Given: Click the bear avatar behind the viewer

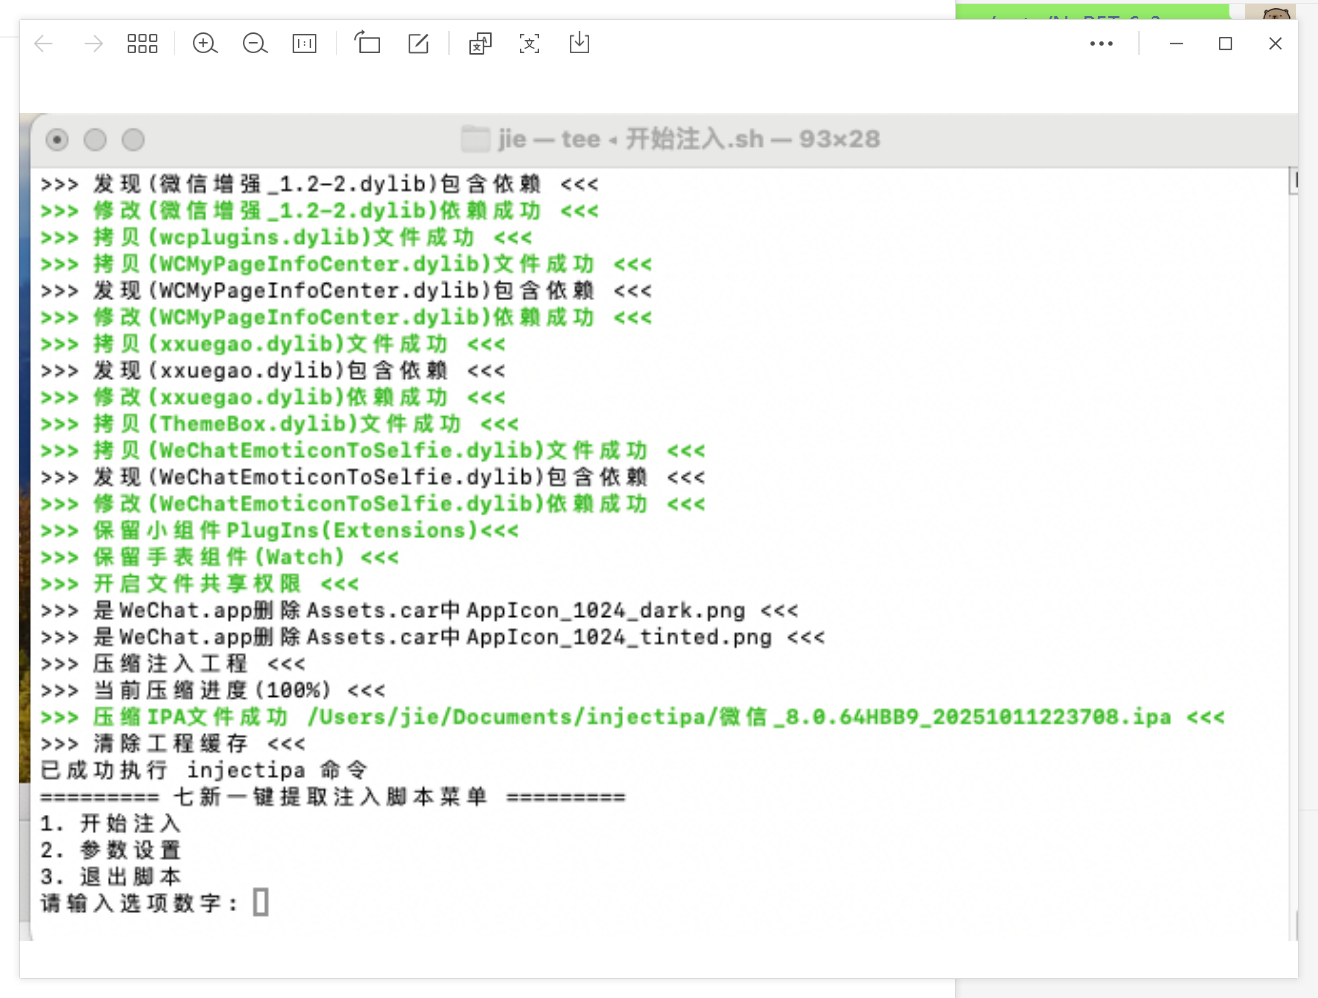Looking at the screenshot, I should [1276, 12].
